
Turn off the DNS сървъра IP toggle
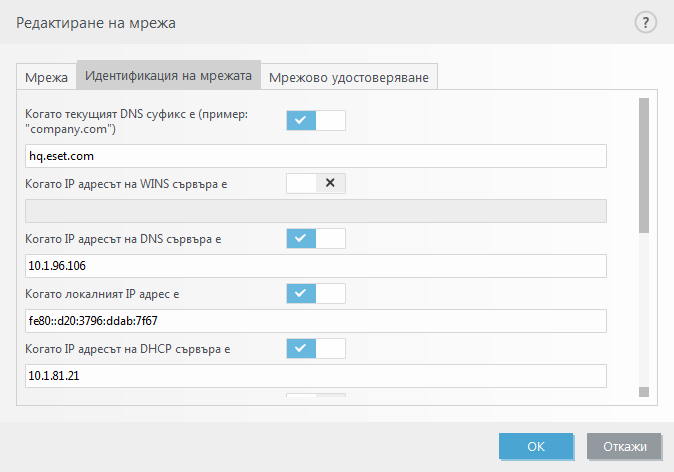click(x=316, y=238)
